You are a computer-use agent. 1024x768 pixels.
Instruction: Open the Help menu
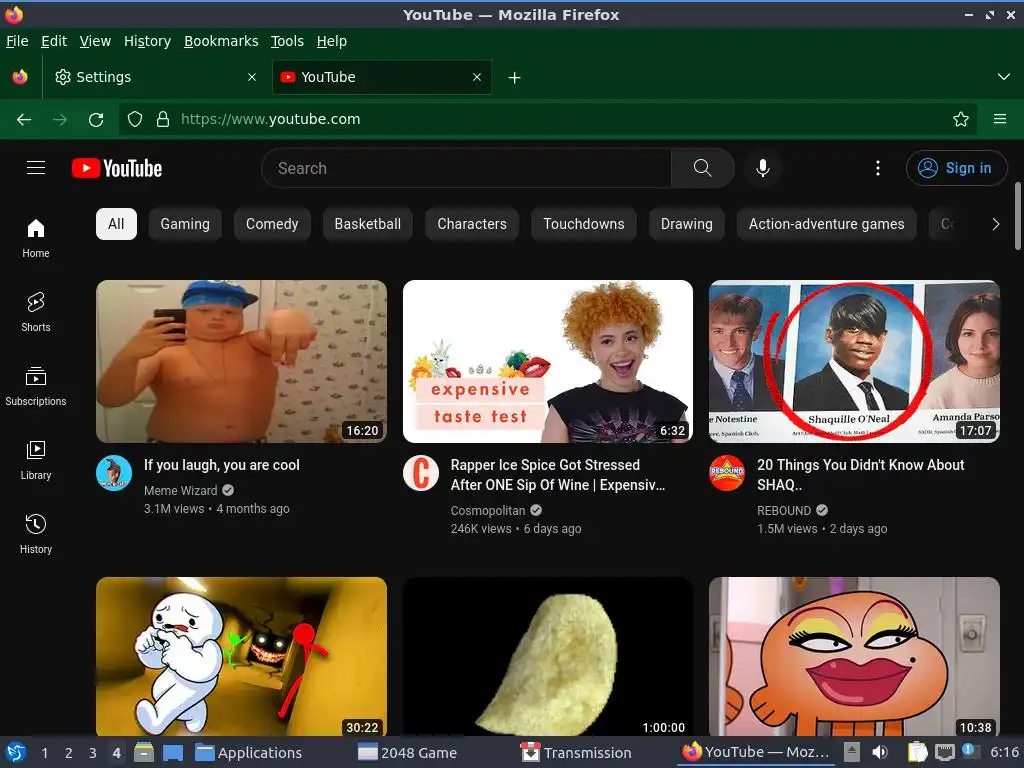point(332,41)
